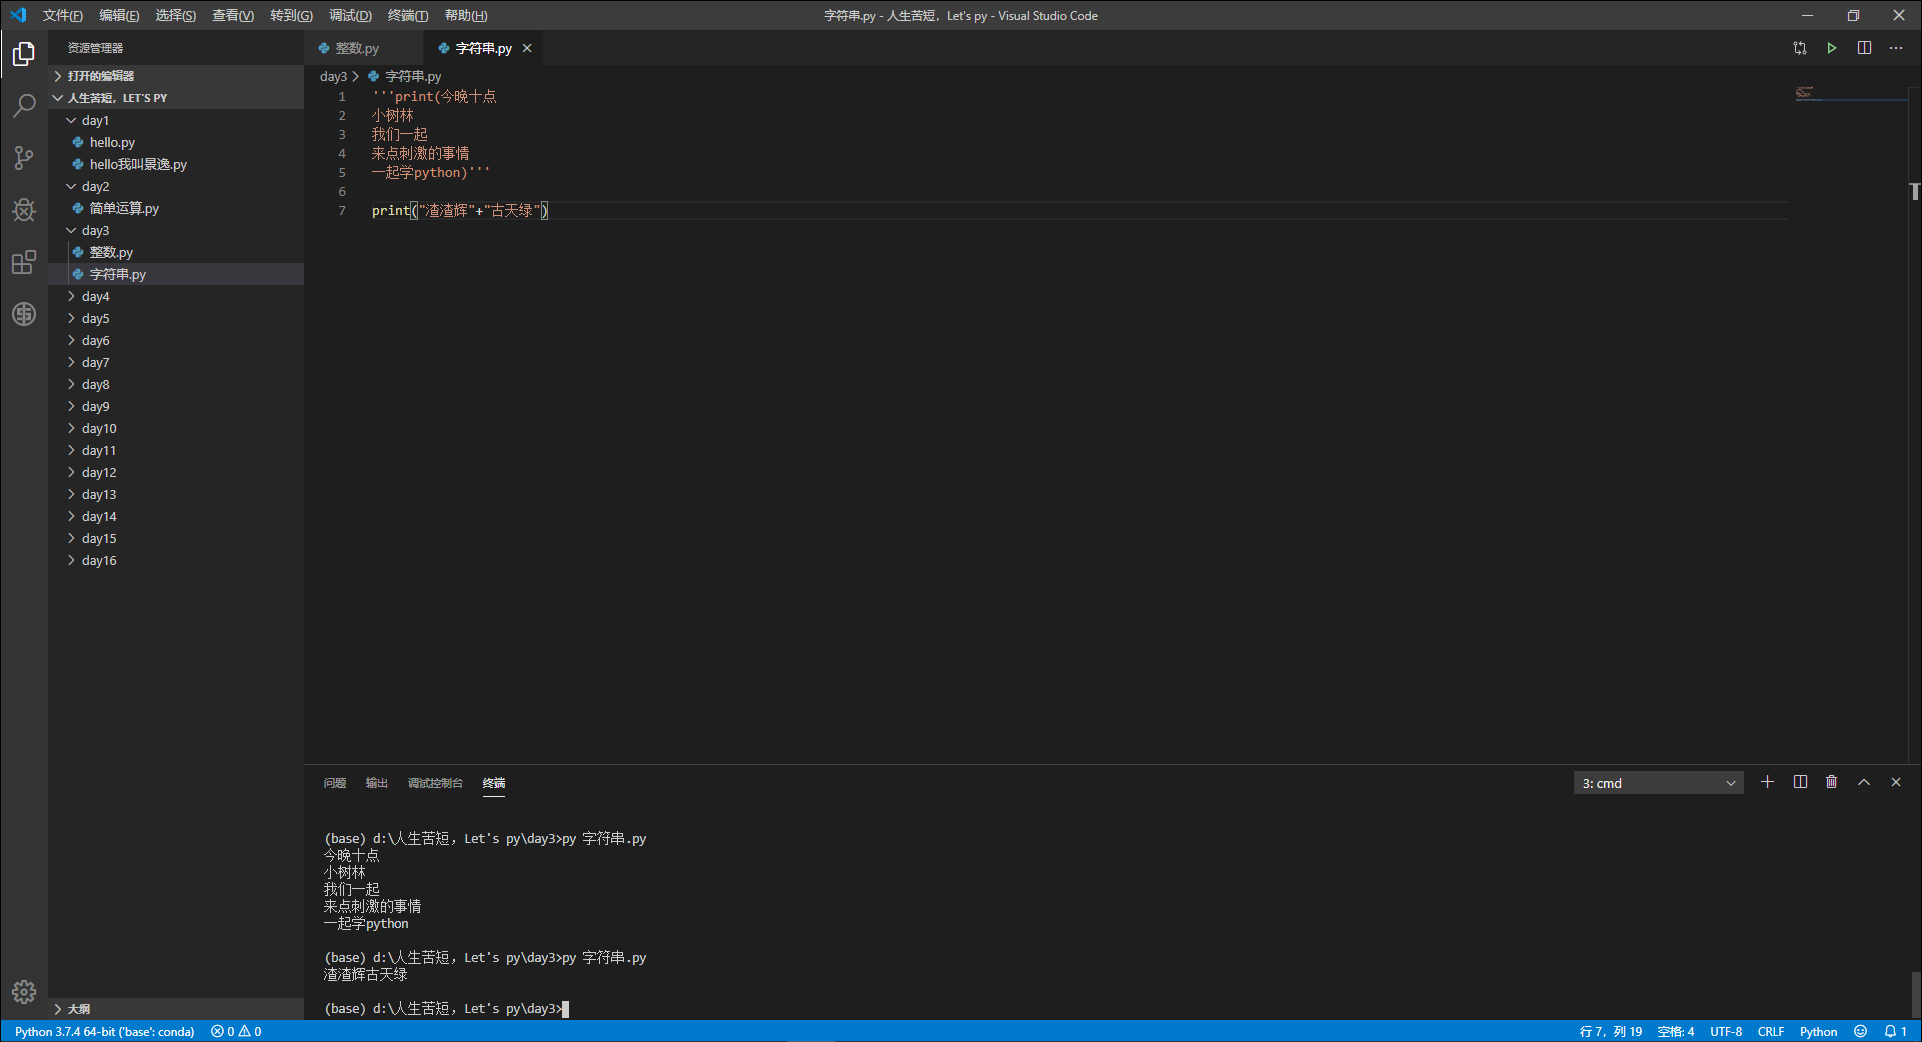The image size is (1922, 1042).
Task: Select the 终端 panel tab
Action: click(494, 783)
